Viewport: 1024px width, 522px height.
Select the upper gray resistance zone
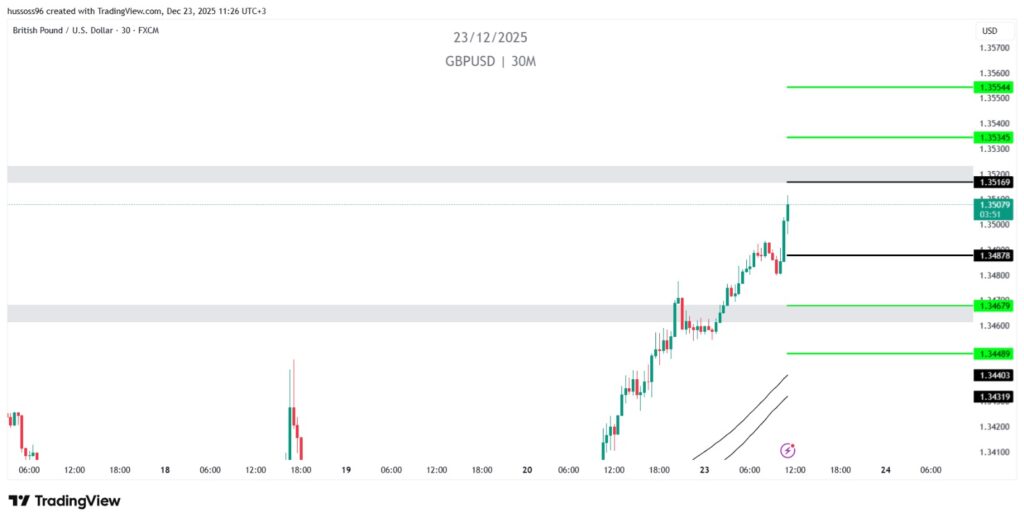point(489,174)
